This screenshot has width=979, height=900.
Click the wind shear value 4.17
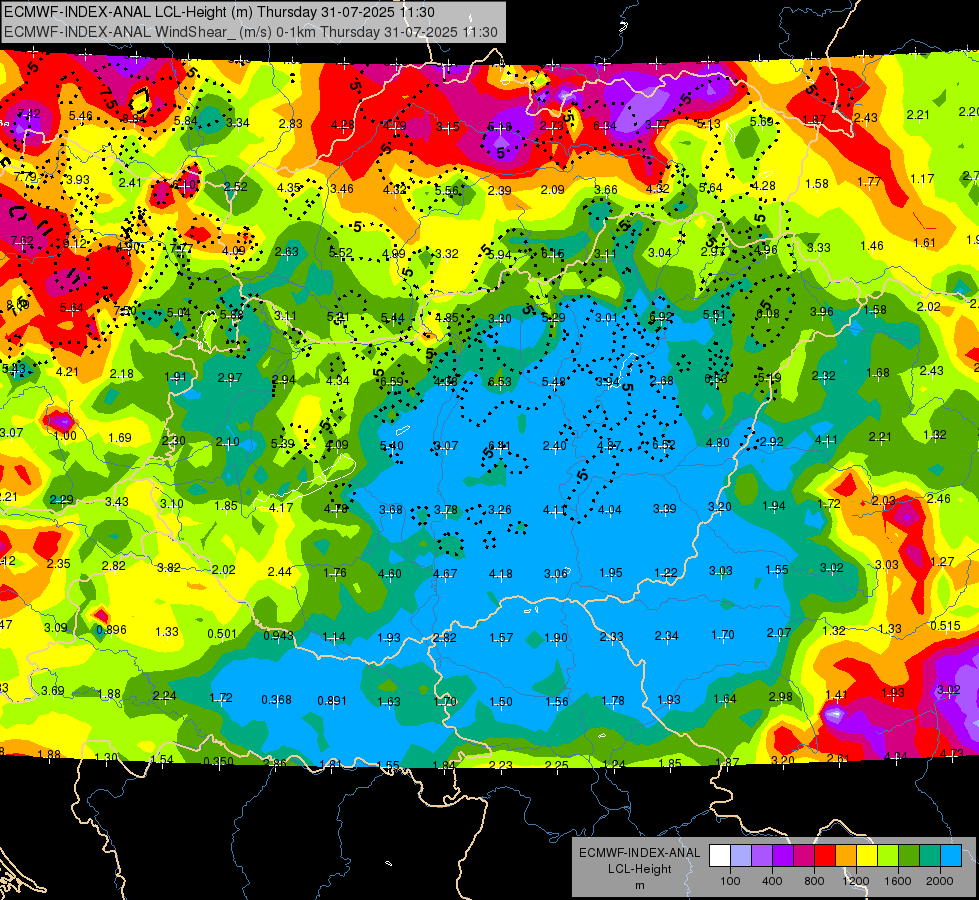281,508
